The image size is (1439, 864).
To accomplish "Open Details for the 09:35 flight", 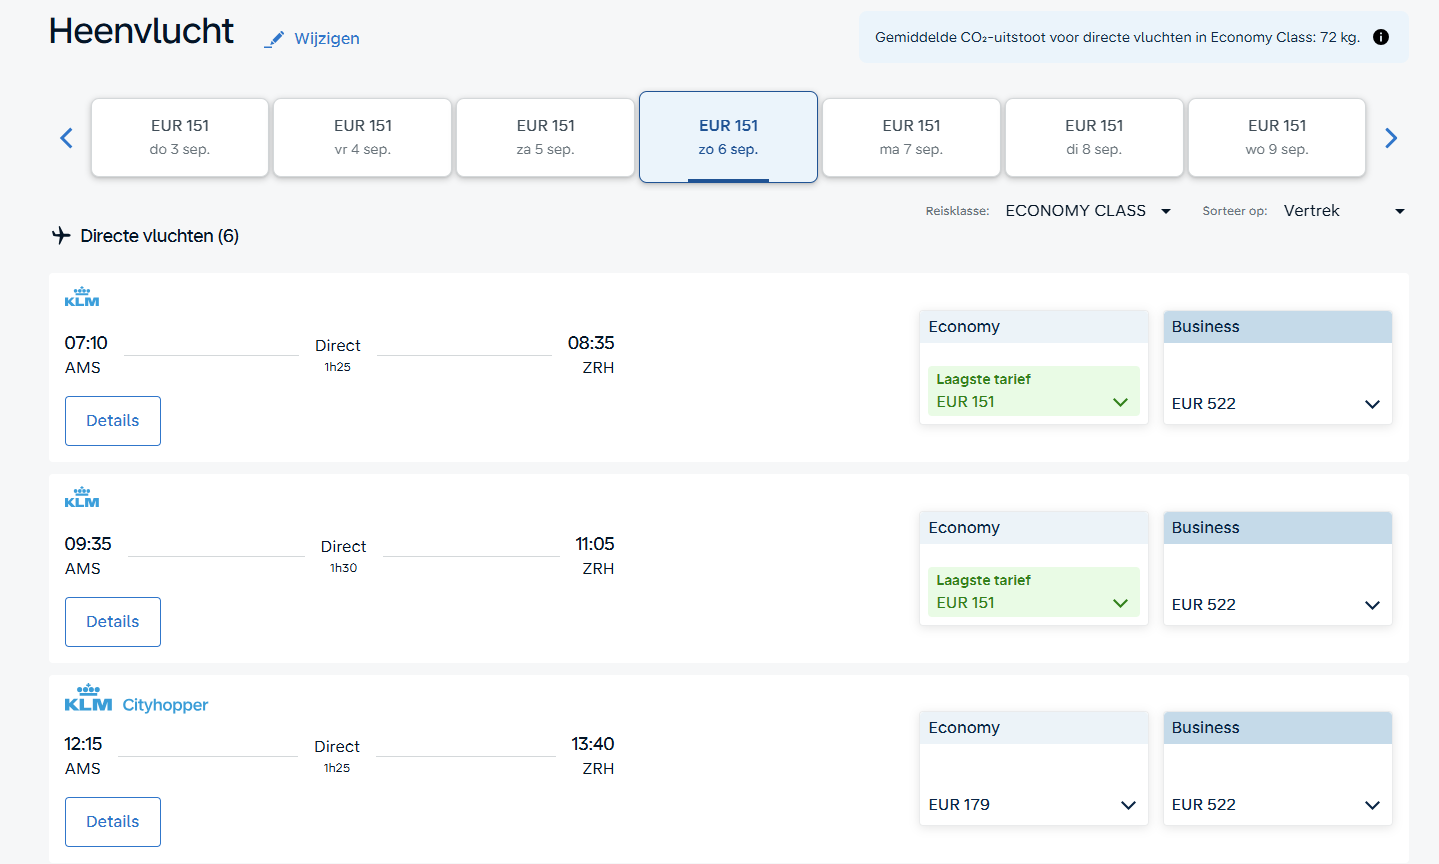I will 113,622.
